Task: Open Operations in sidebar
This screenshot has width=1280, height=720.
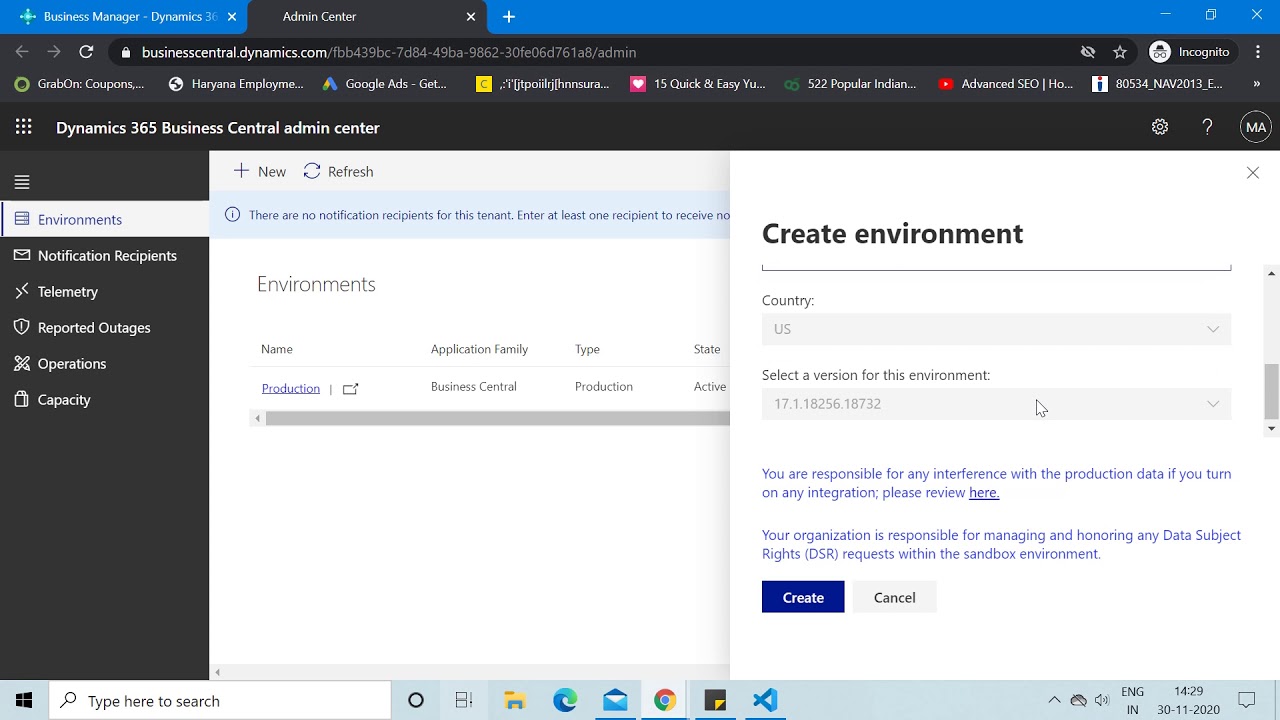Action: 104,363
